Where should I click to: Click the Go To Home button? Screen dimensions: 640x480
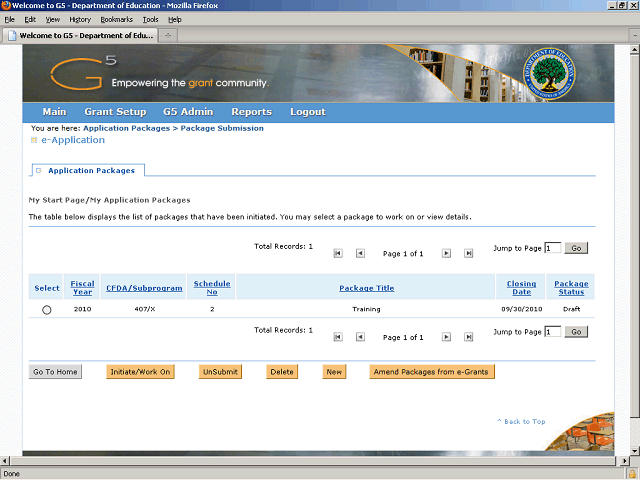(x=55, y=372)
